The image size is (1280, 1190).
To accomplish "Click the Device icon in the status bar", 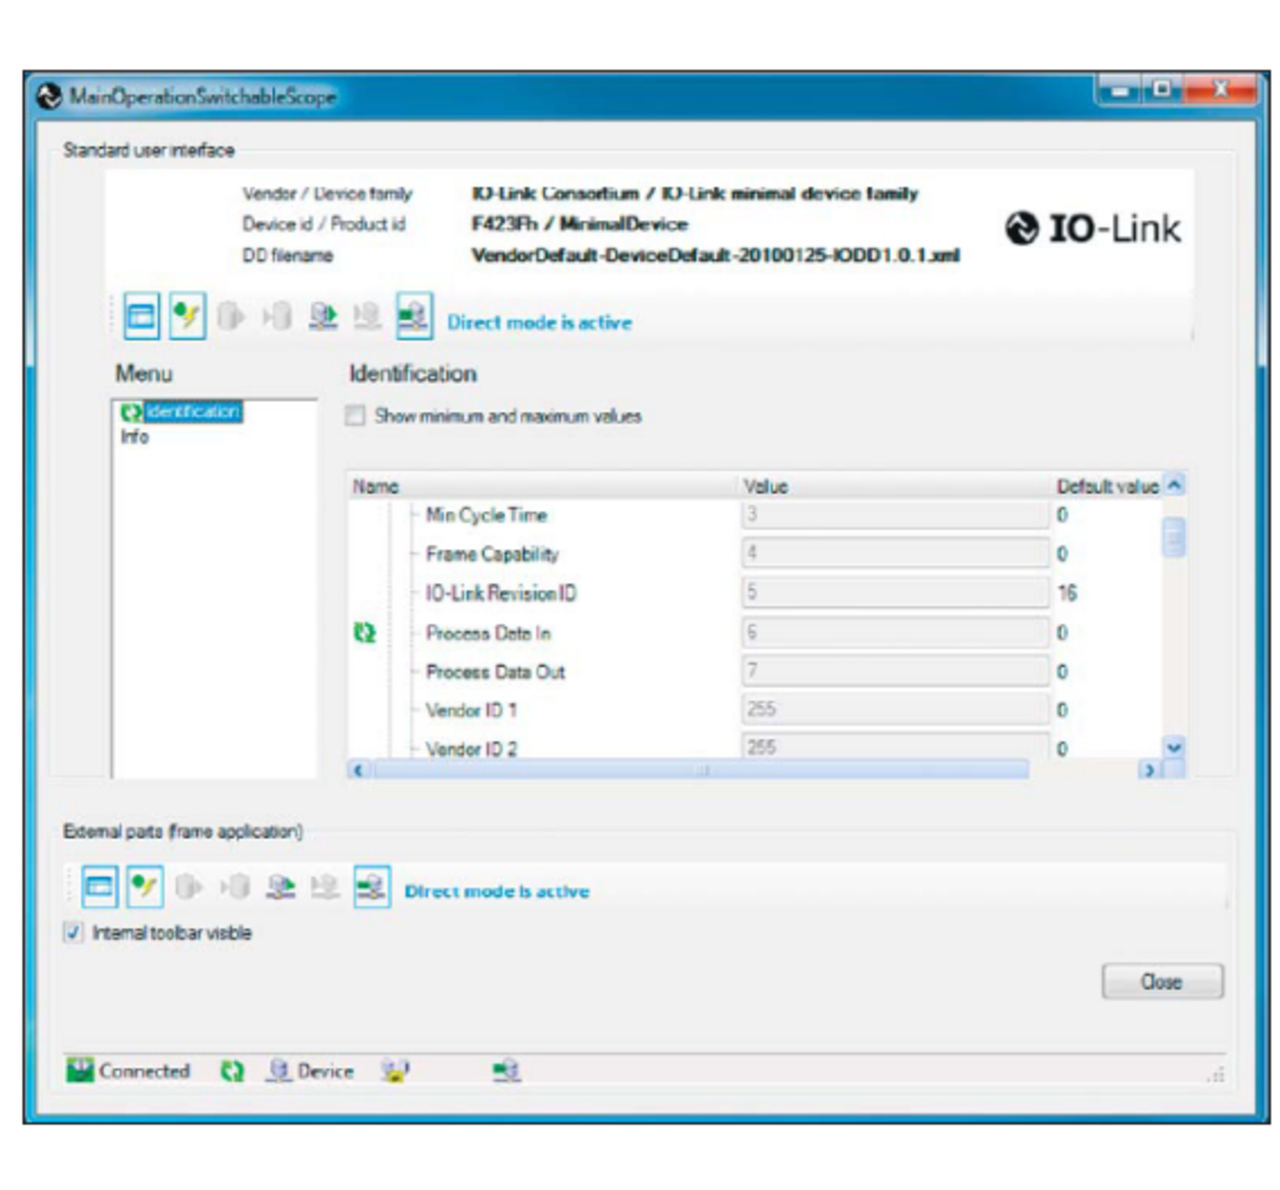I will [279, 1071].
